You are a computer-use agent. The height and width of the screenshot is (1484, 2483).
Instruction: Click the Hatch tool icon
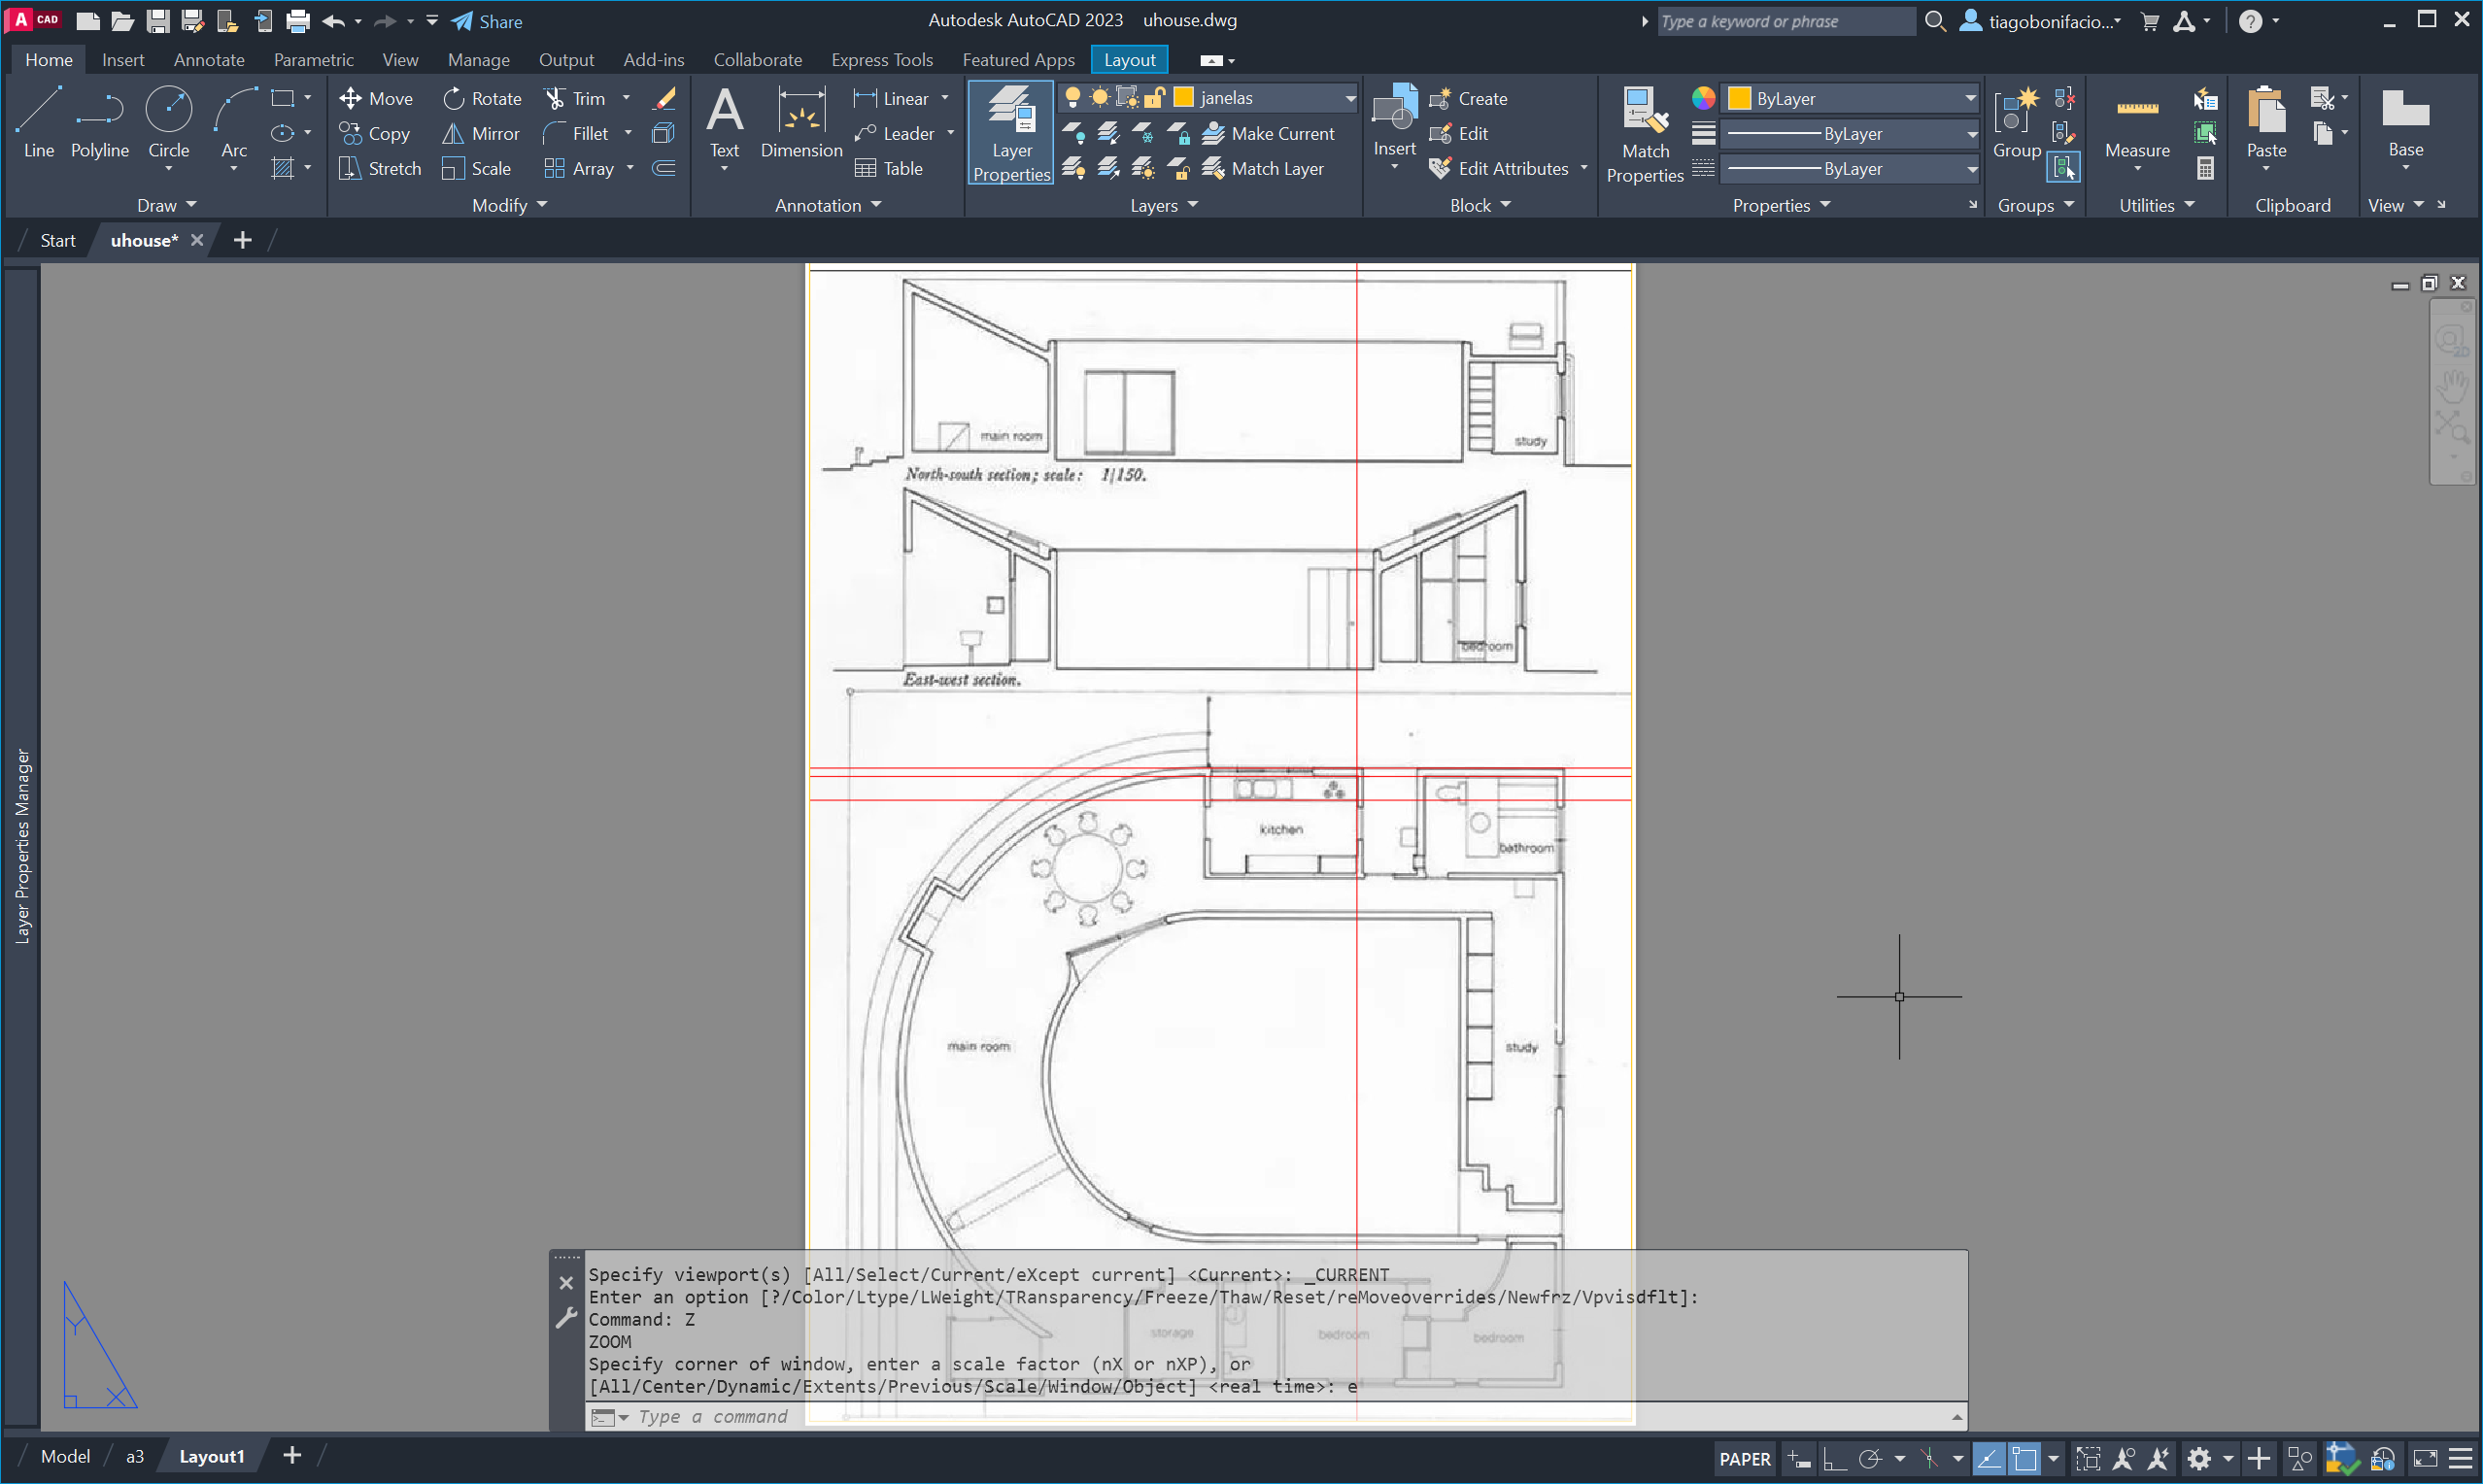(283, 168)
